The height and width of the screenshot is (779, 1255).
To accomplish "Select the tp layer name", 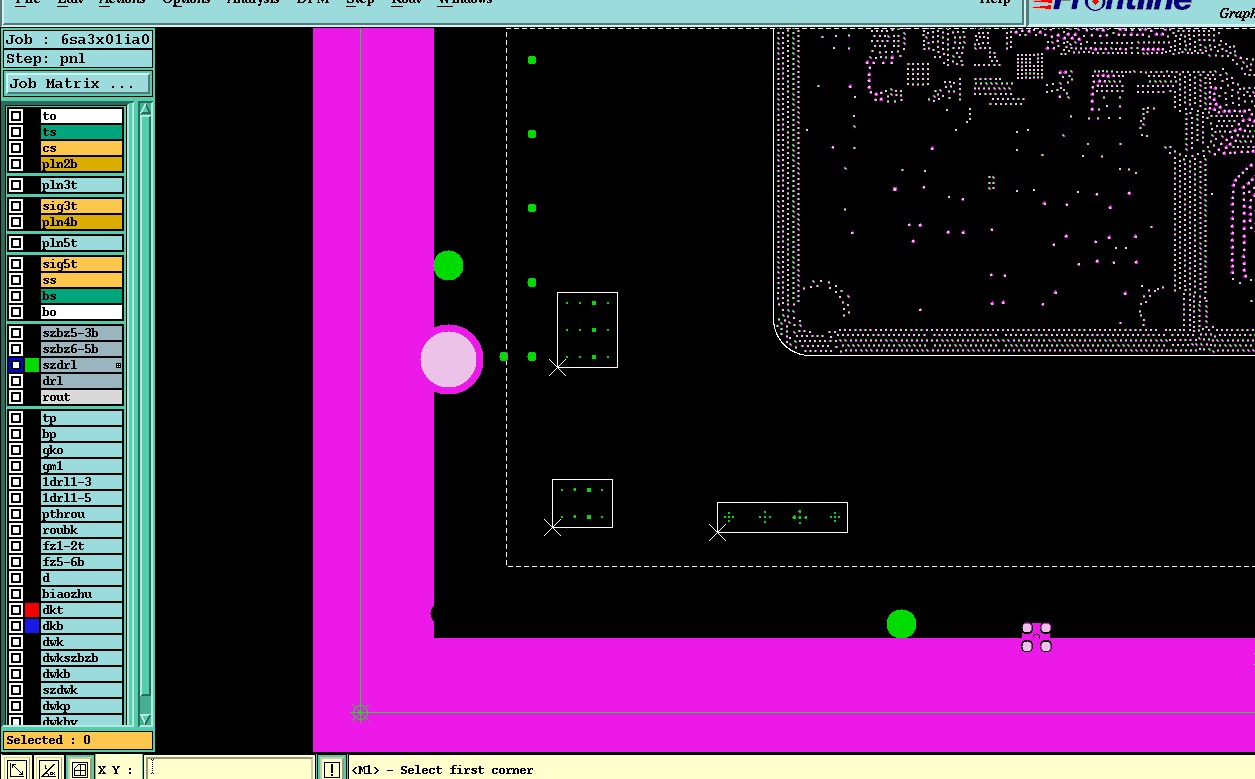I will click(82, 418).
